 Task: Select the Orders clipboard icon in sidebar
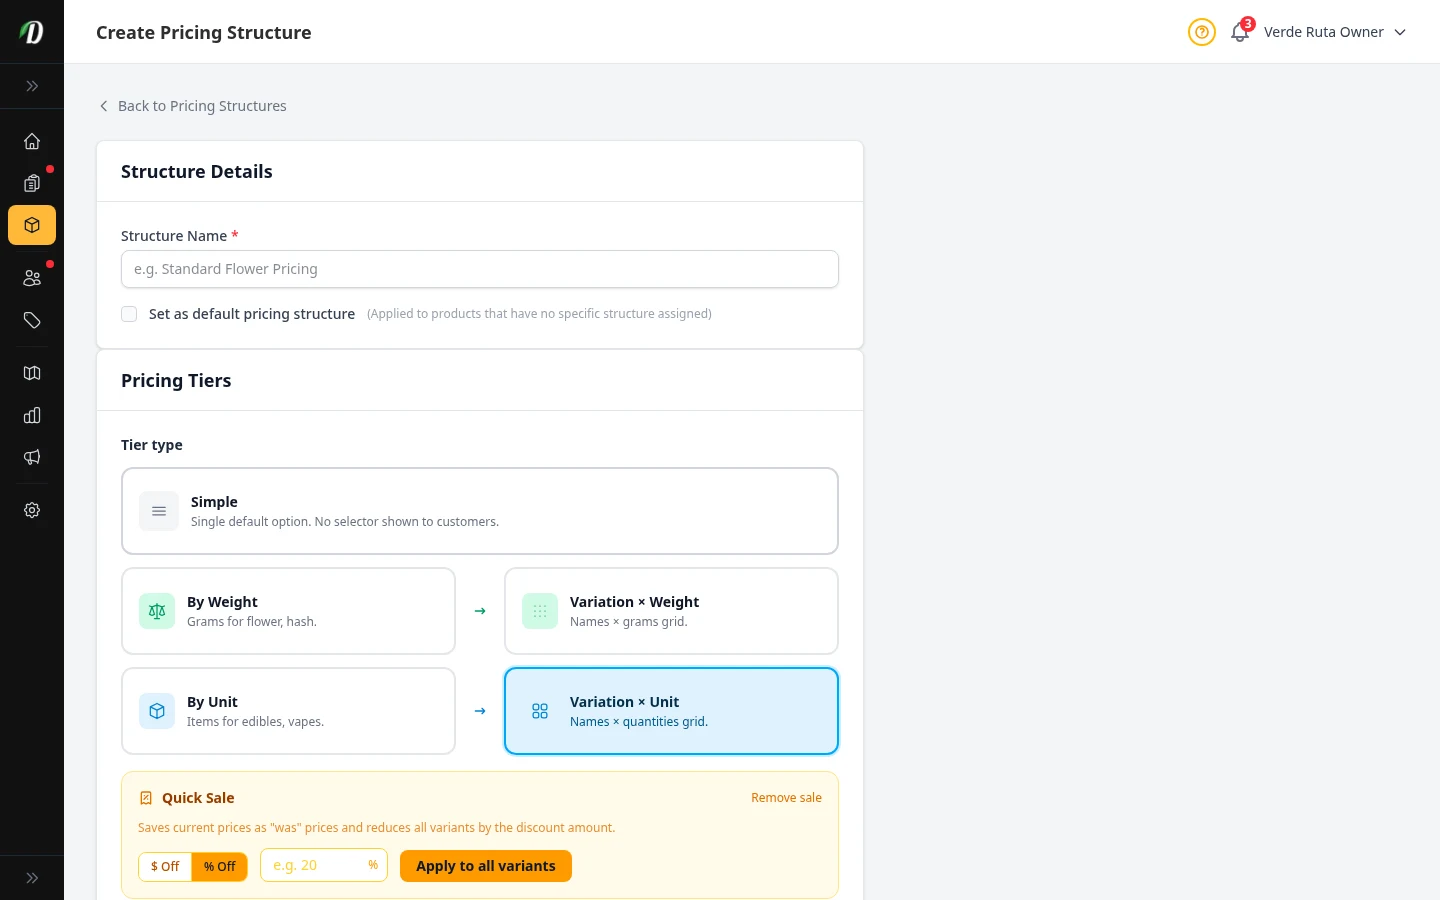(32, 183)
